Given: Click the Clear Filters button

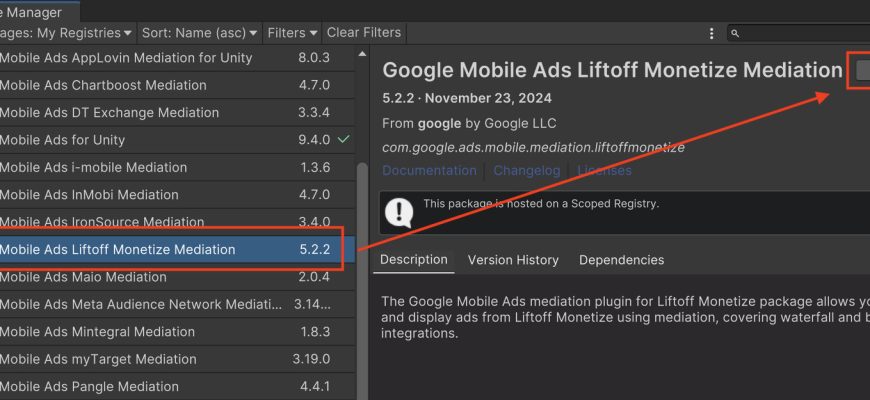Looking at the screenshot, I should 364,33.
